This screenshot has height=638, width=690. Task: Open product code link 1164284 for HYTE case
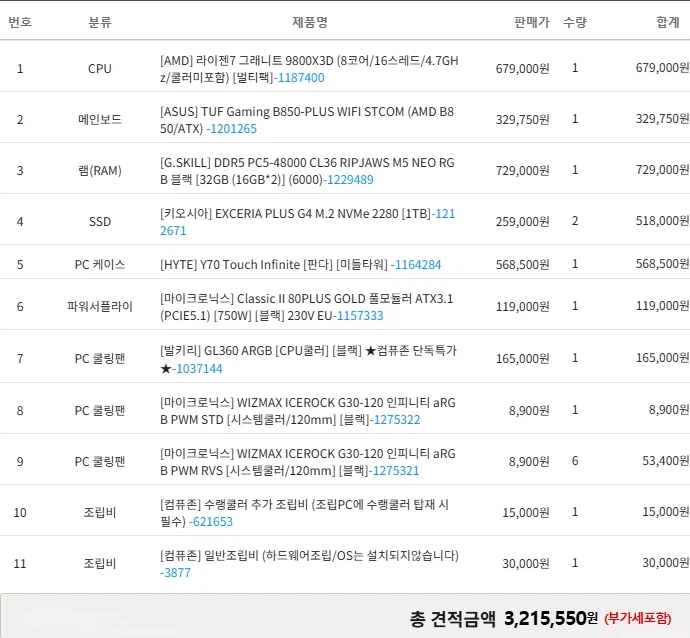tap(418, 265)
